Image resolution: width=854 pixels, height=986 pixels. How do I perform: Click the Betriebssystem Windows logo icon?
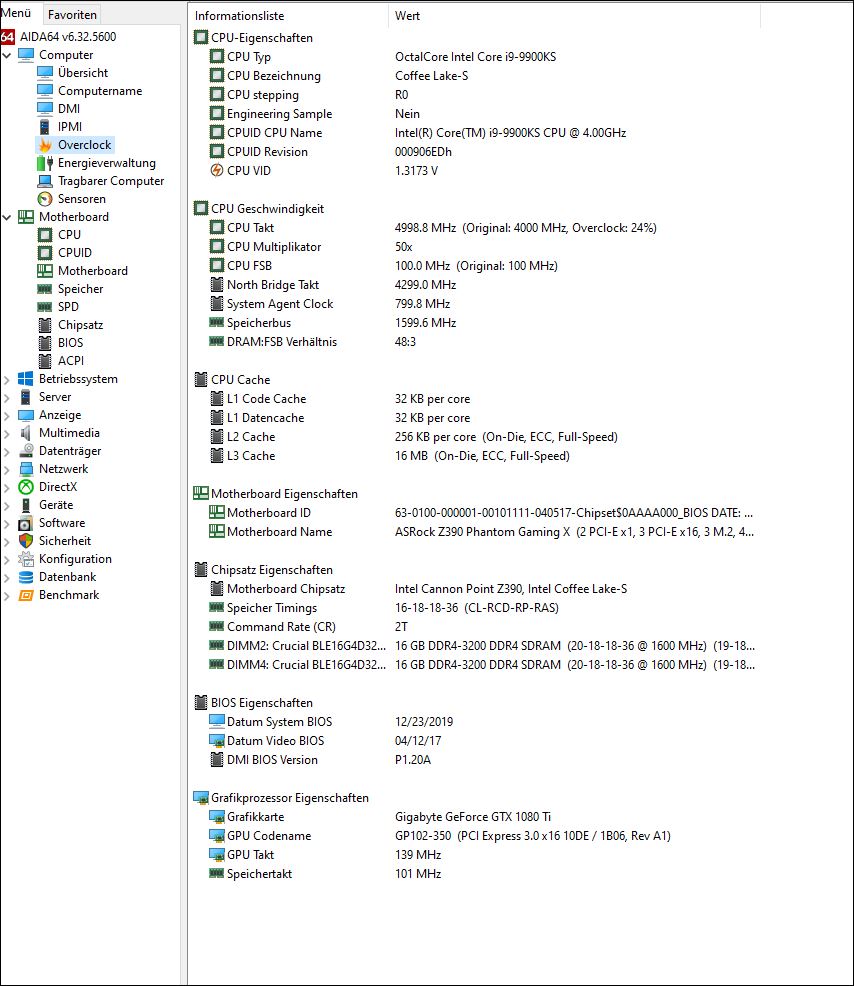(26, 379)
